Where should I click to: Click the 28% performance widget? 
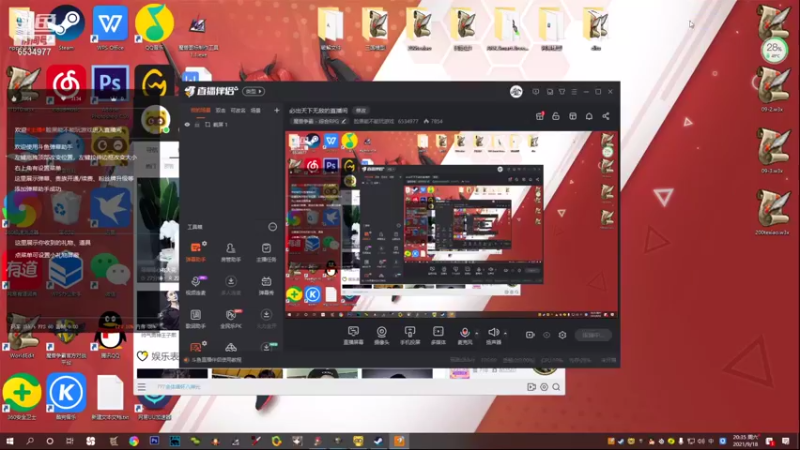pyautogui.click(x=774, y=50)
